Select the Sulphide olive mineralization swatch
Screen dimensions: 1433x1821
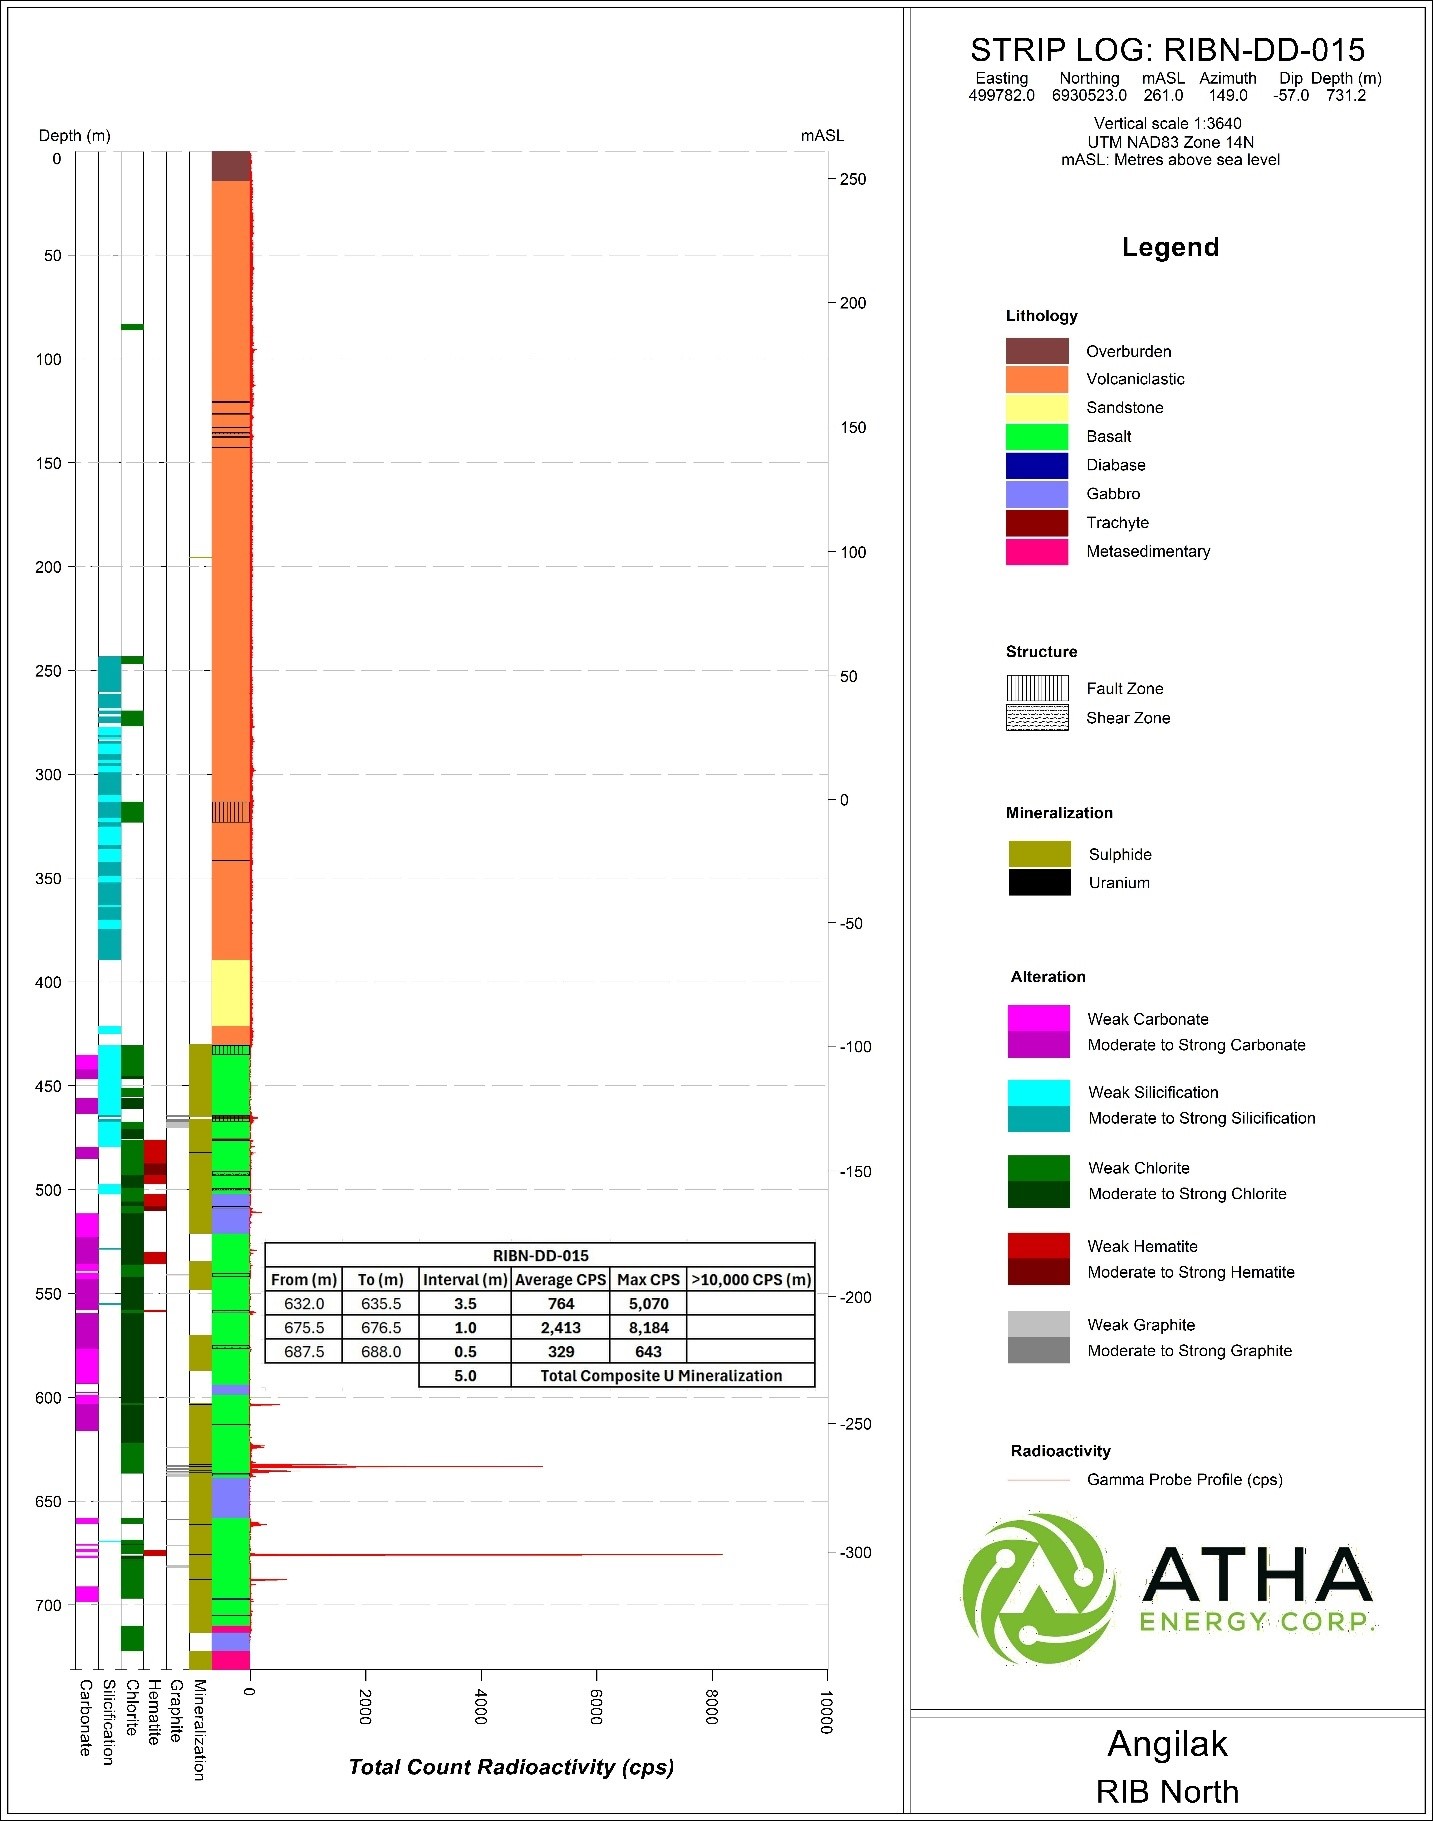(1039, 854)
